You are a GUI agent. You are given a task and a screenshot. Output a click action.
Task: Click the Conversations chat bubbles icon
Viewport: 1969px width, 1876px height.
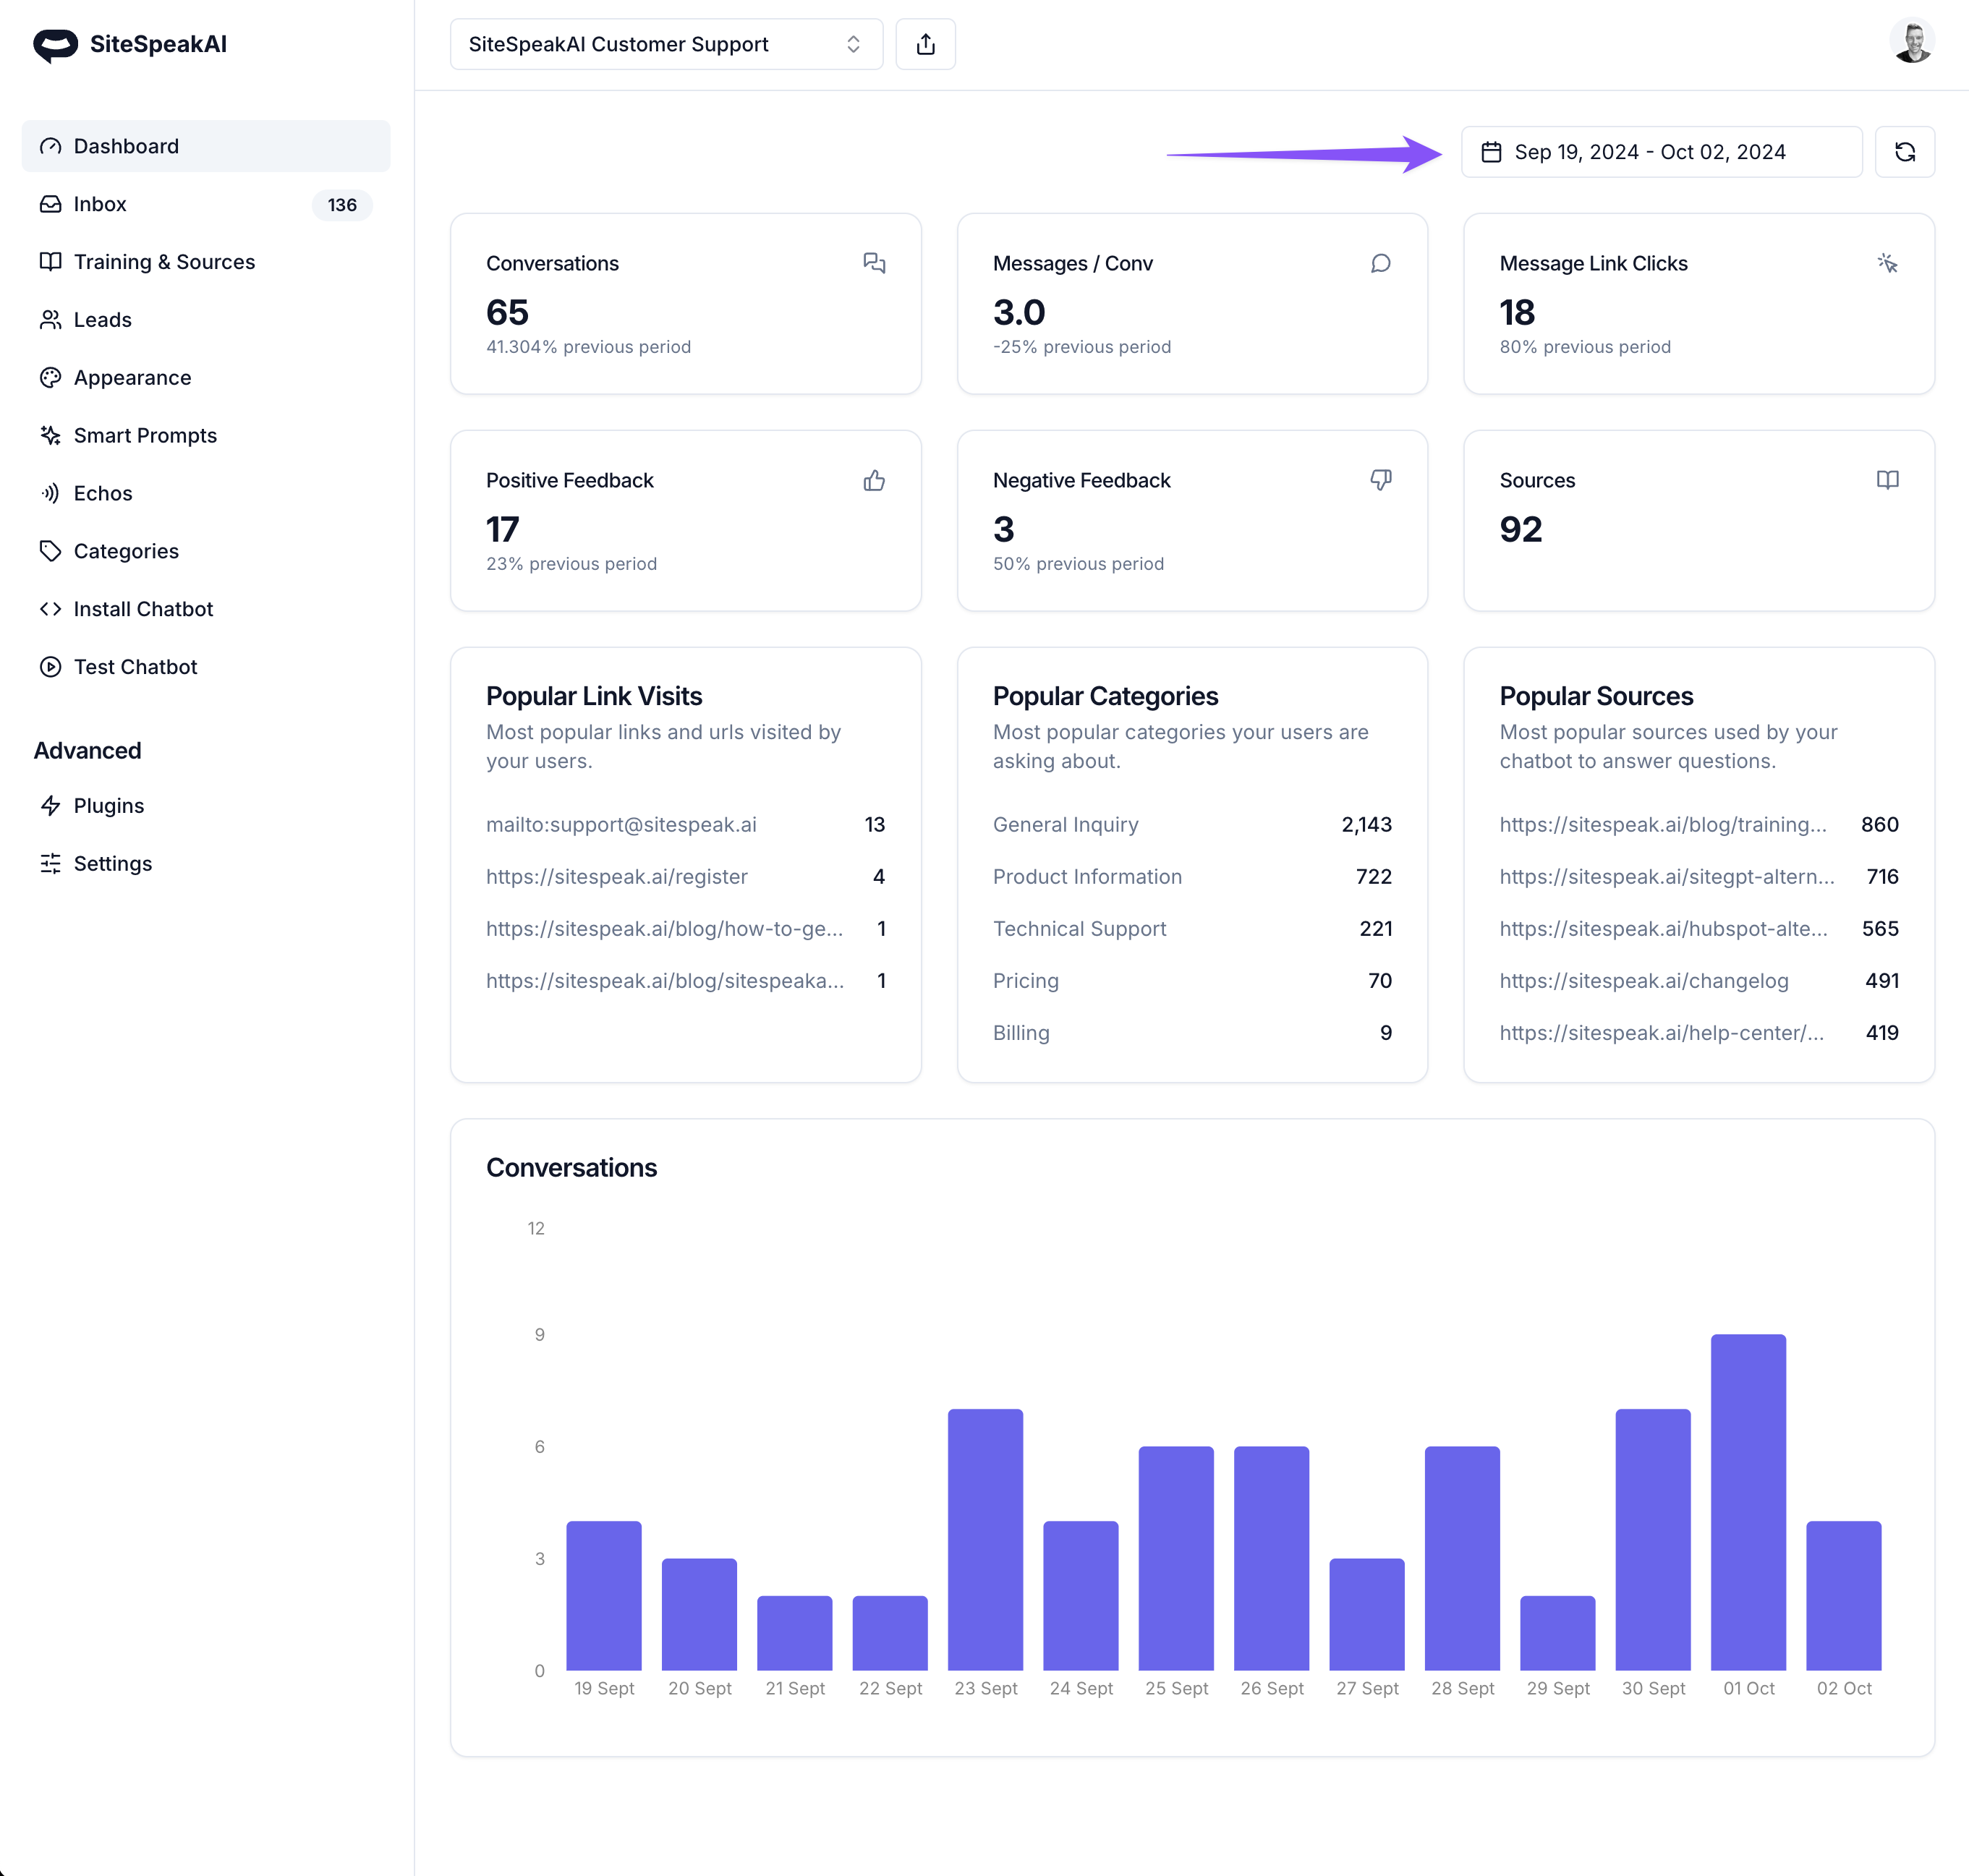pyautogui.click(x=874, y=264)
